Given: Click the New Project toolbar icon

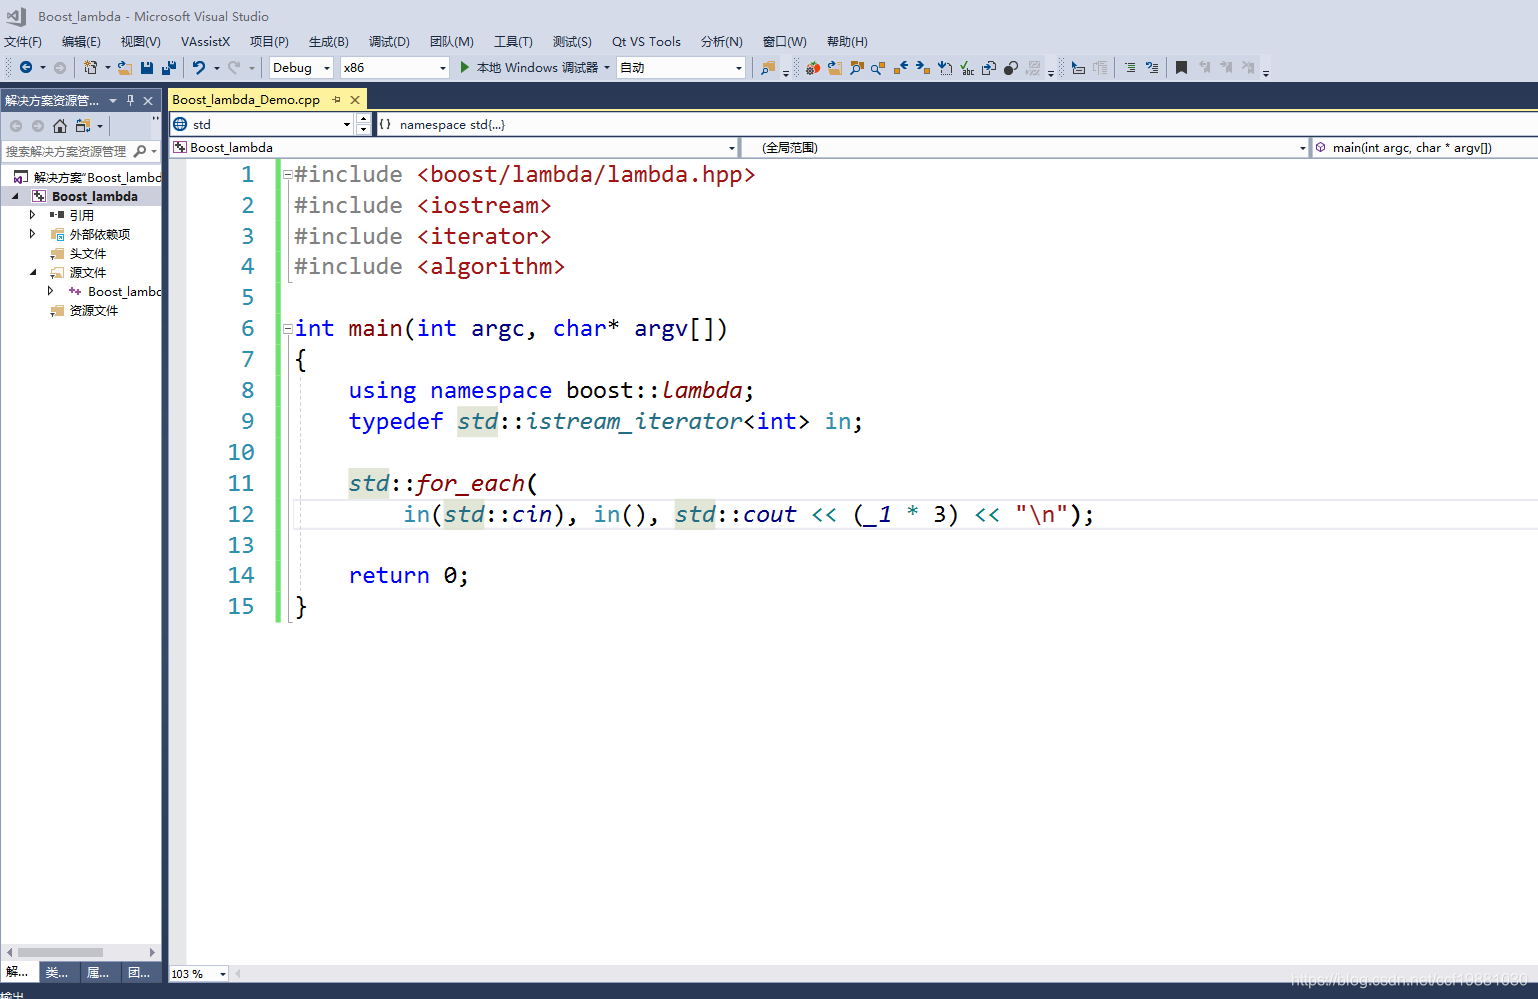Looking at the screenshot, I should click(x=91, y=68).
